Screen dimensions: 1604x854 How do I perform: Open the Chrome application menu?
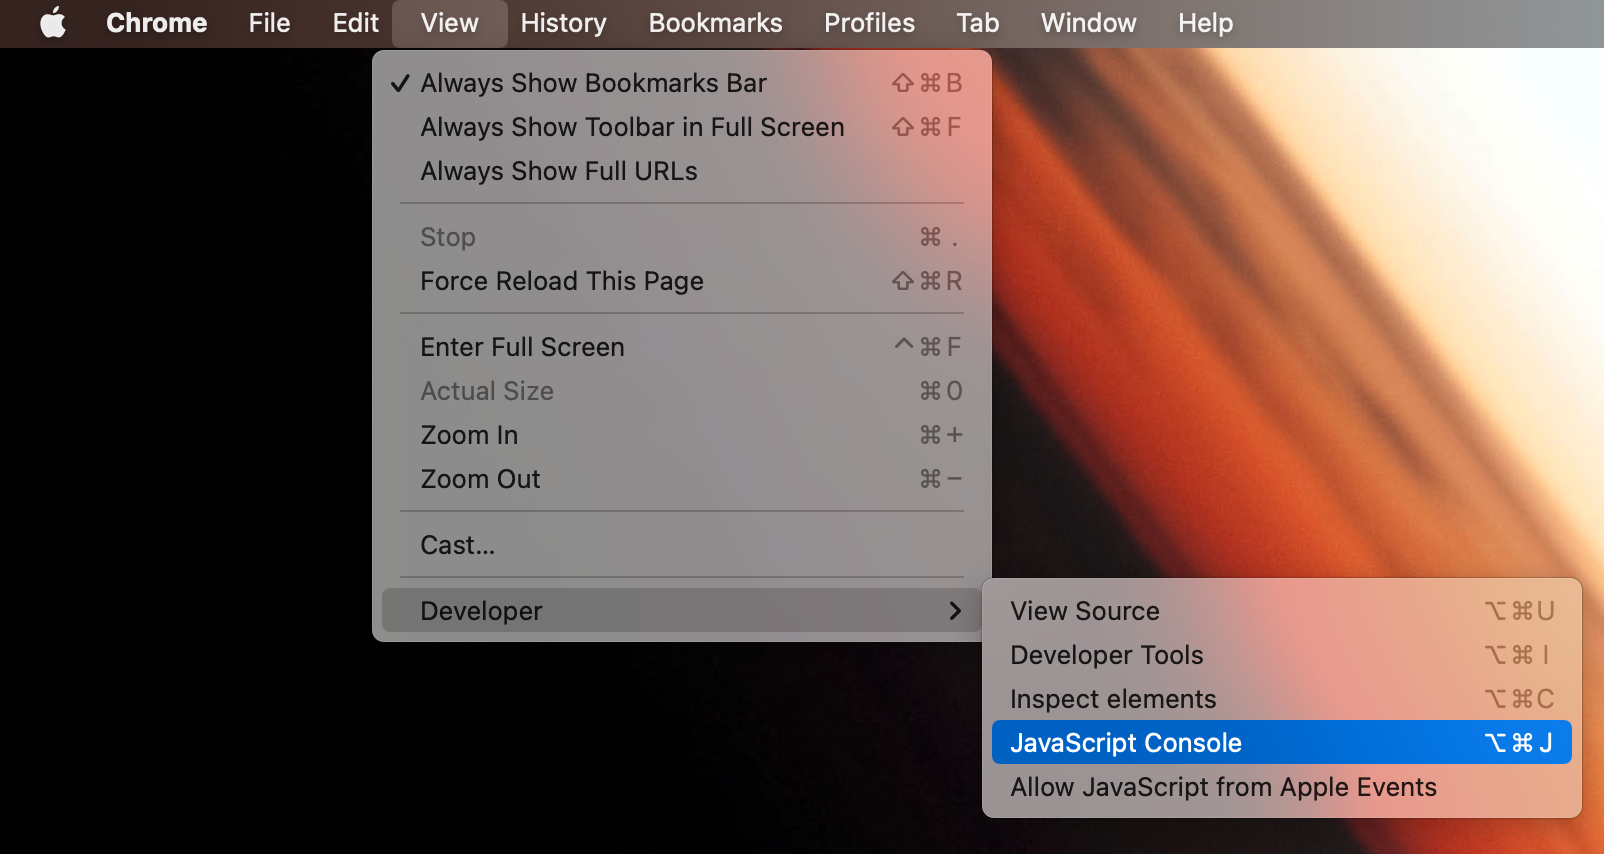point(157,23)
